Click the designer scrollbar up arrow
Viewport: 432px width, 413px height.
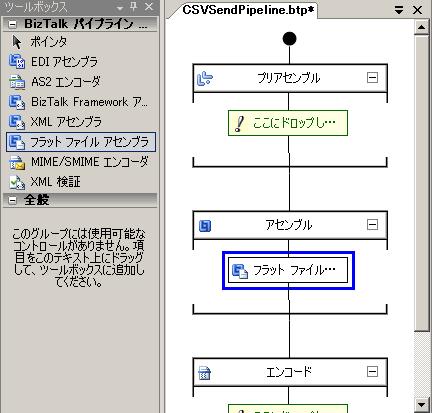coord(421,27)
